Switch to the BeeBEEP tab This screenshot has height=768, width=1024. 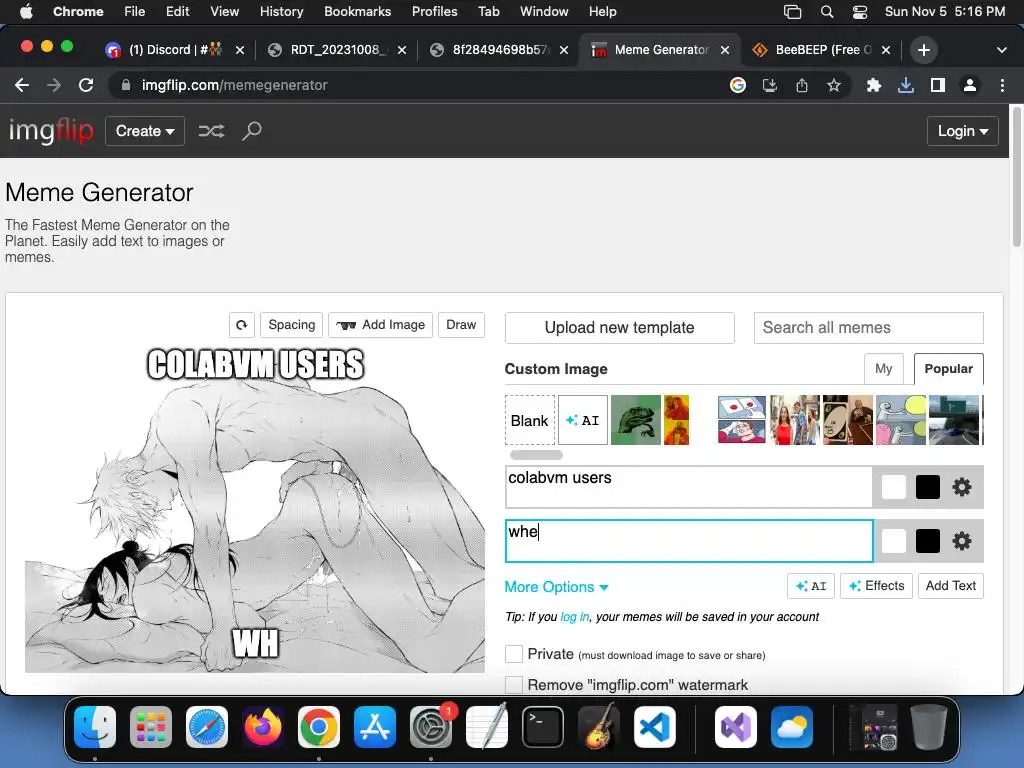(822, 50)
